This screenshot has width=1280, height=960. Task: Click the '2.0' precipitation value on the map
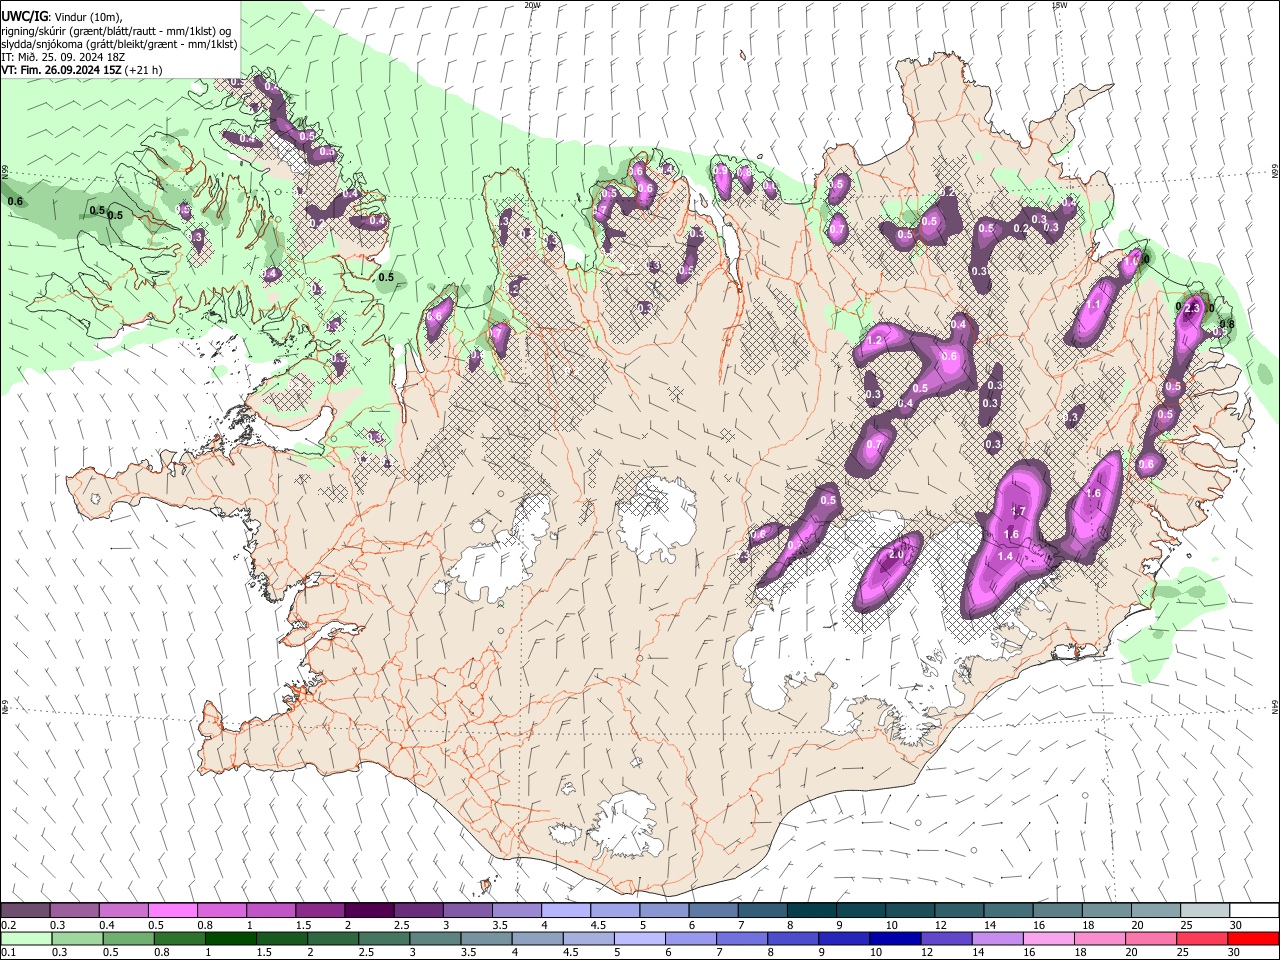point(897,555)
